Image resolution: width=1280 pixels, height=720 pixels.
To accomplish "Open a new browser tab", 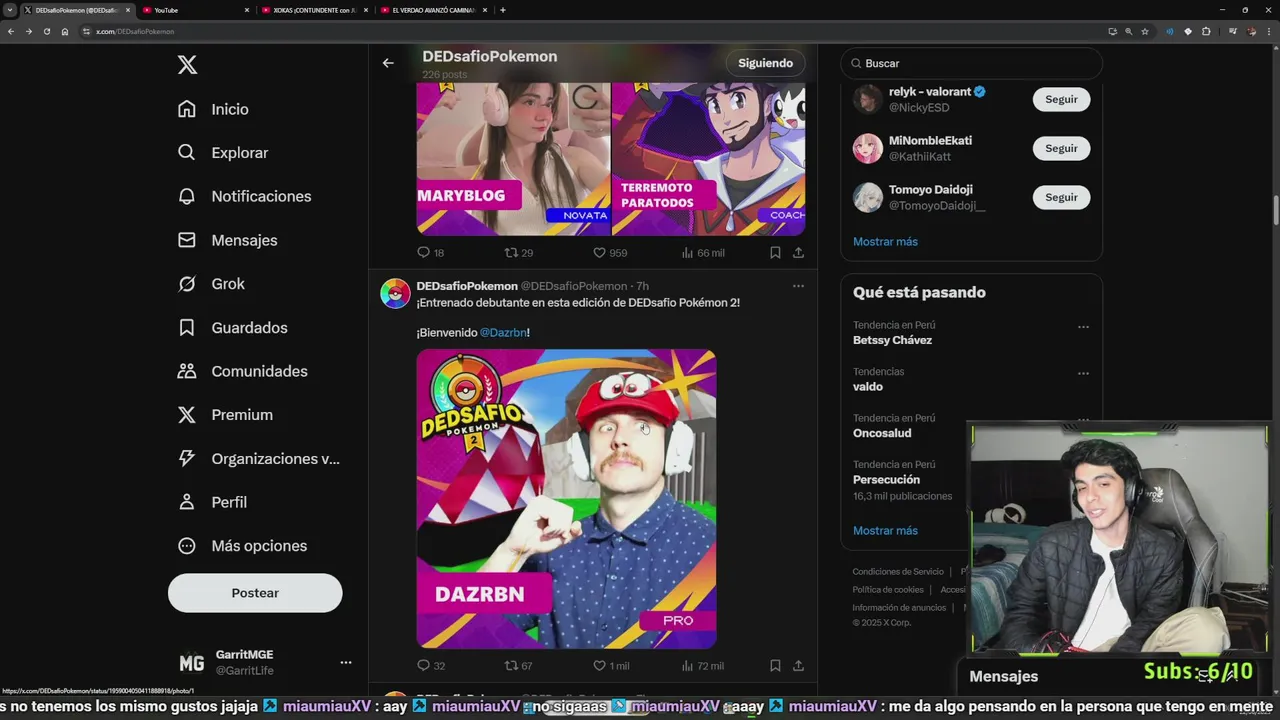I will coord(503,10).
